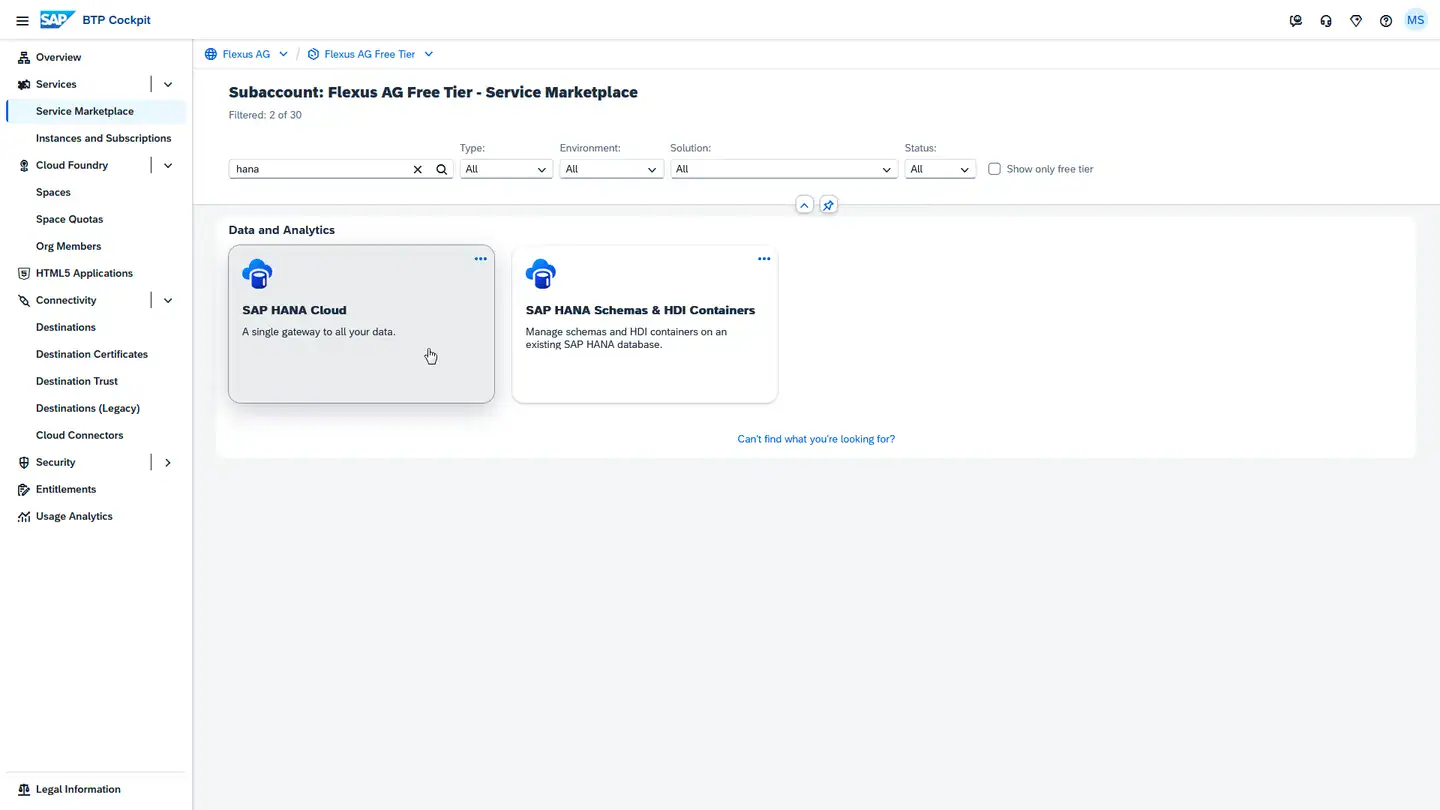The width and height of the screenshot is (1440, 810).
Task: Open the Status filter dropdown
Action: [x=940, y=169]
